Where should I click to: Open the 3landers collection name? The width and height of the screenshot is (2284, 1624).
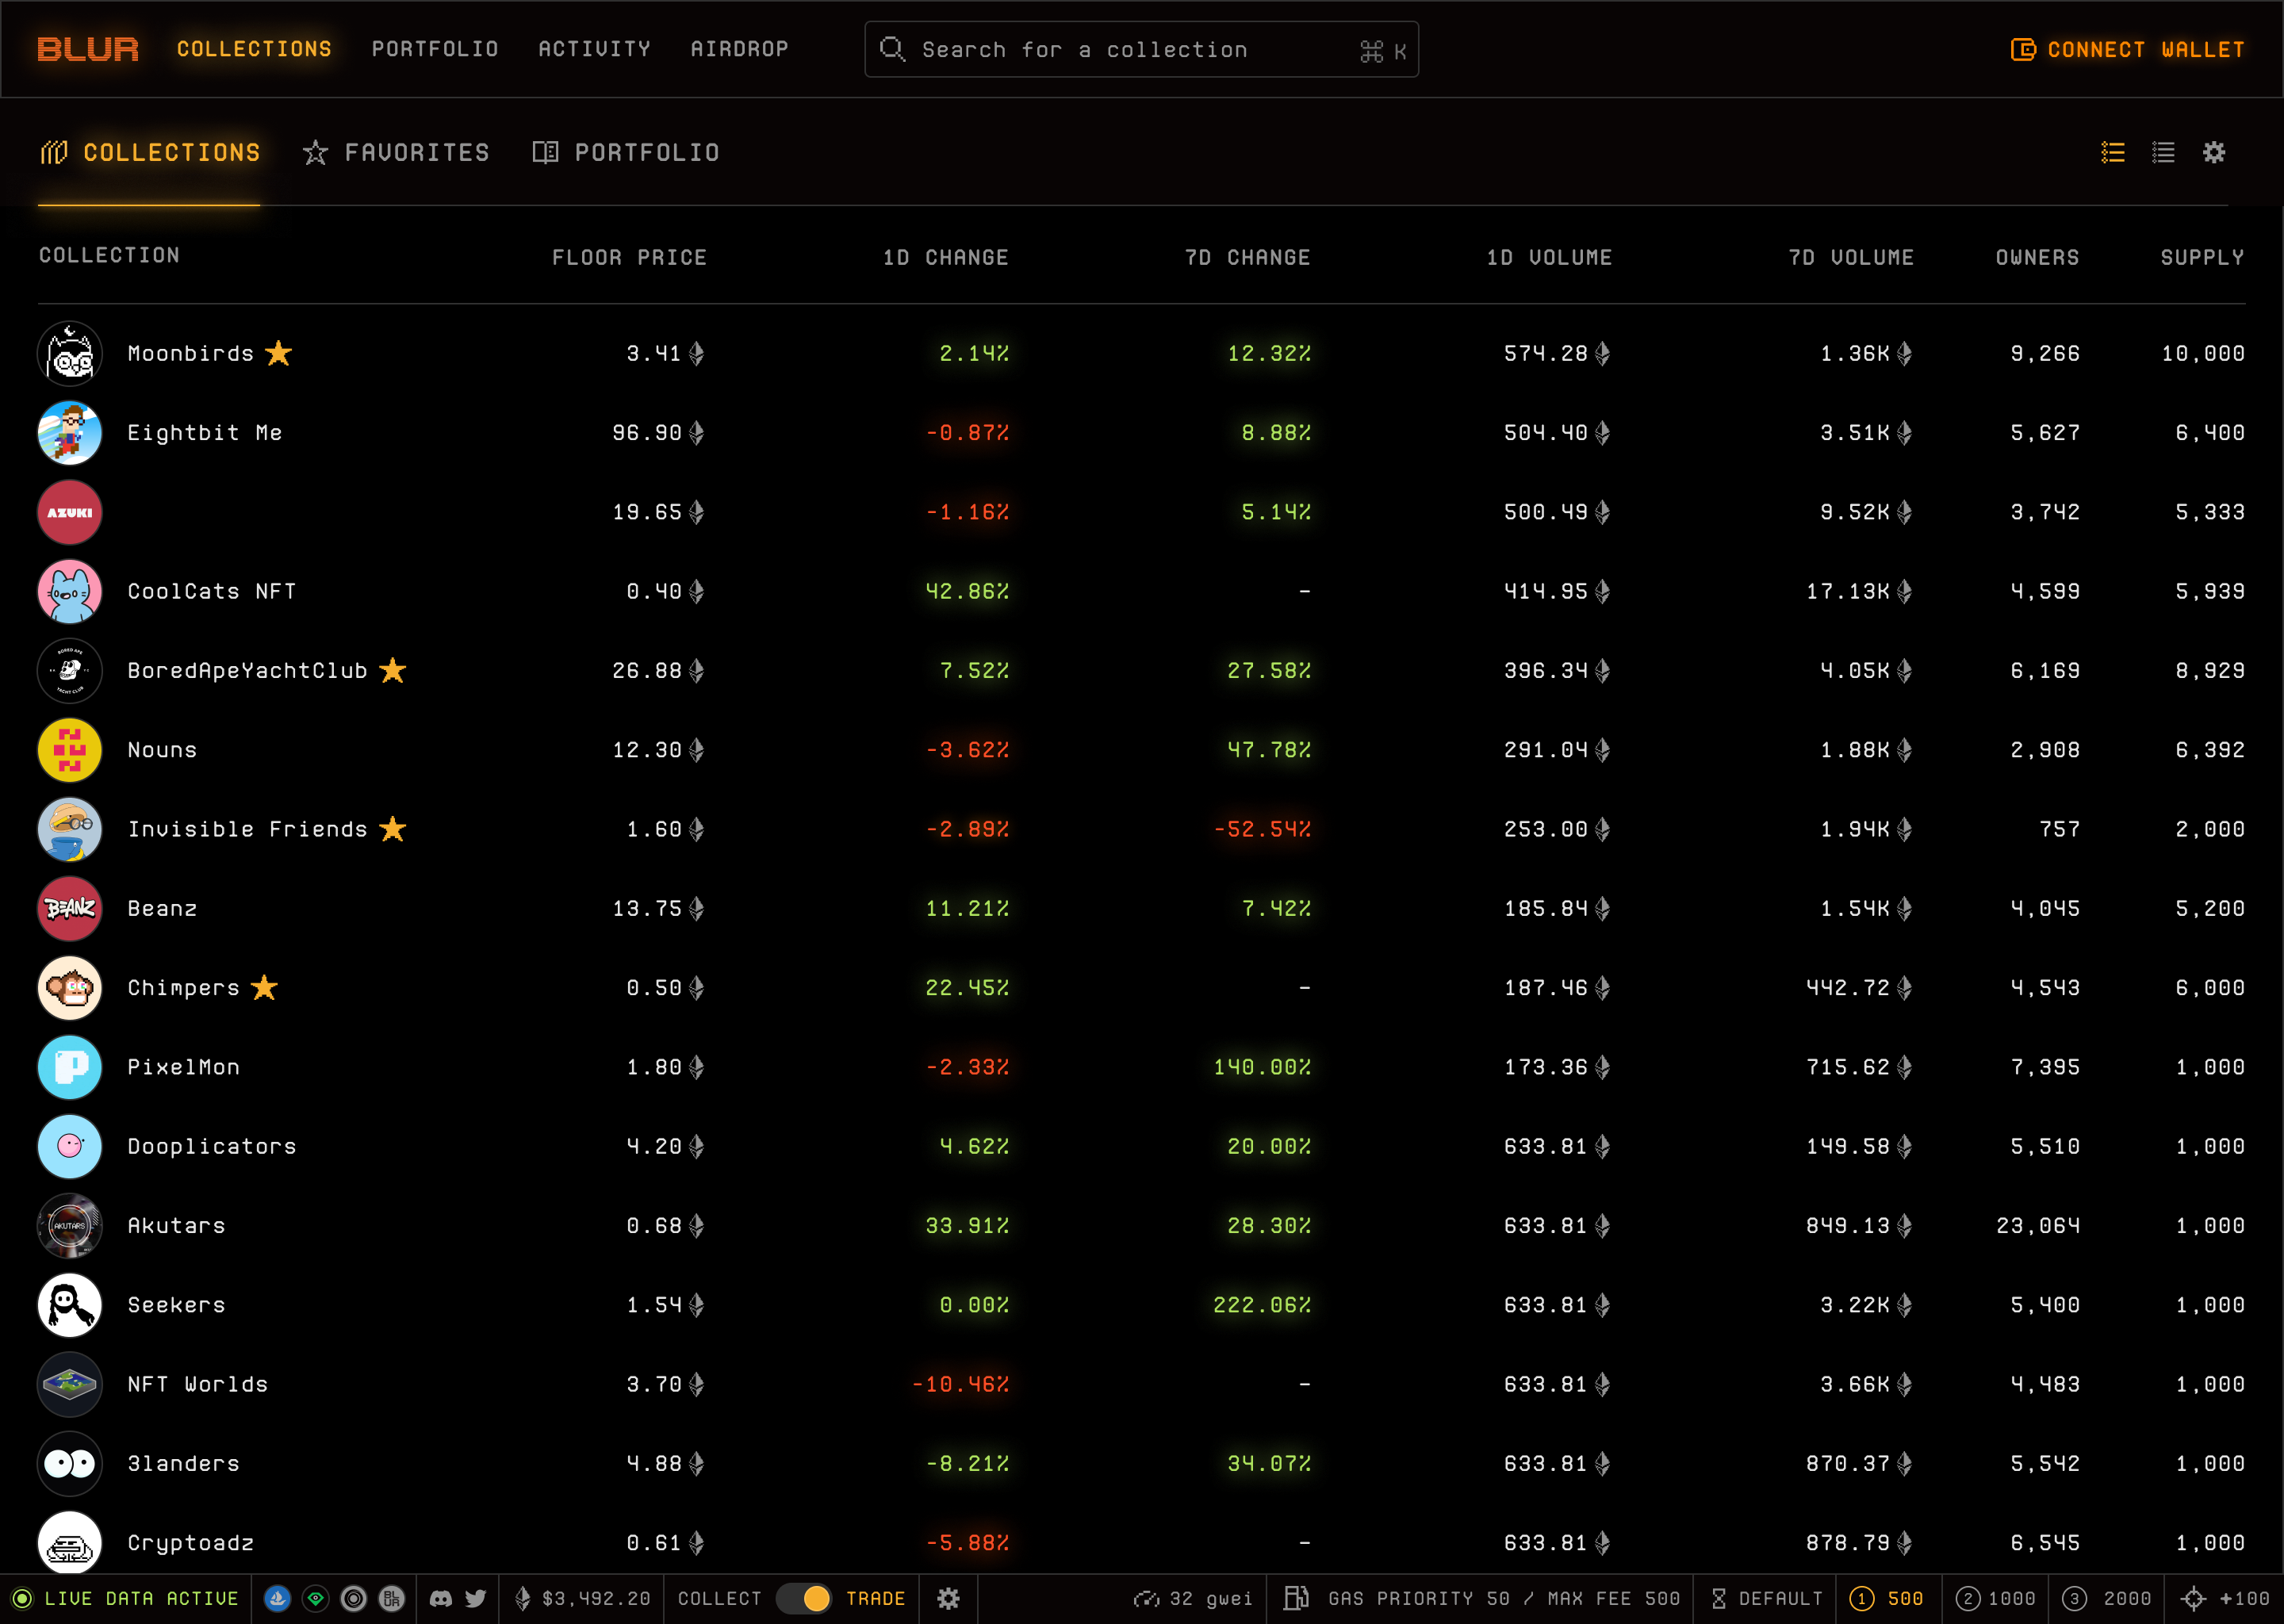click(x=183, y=1463)
